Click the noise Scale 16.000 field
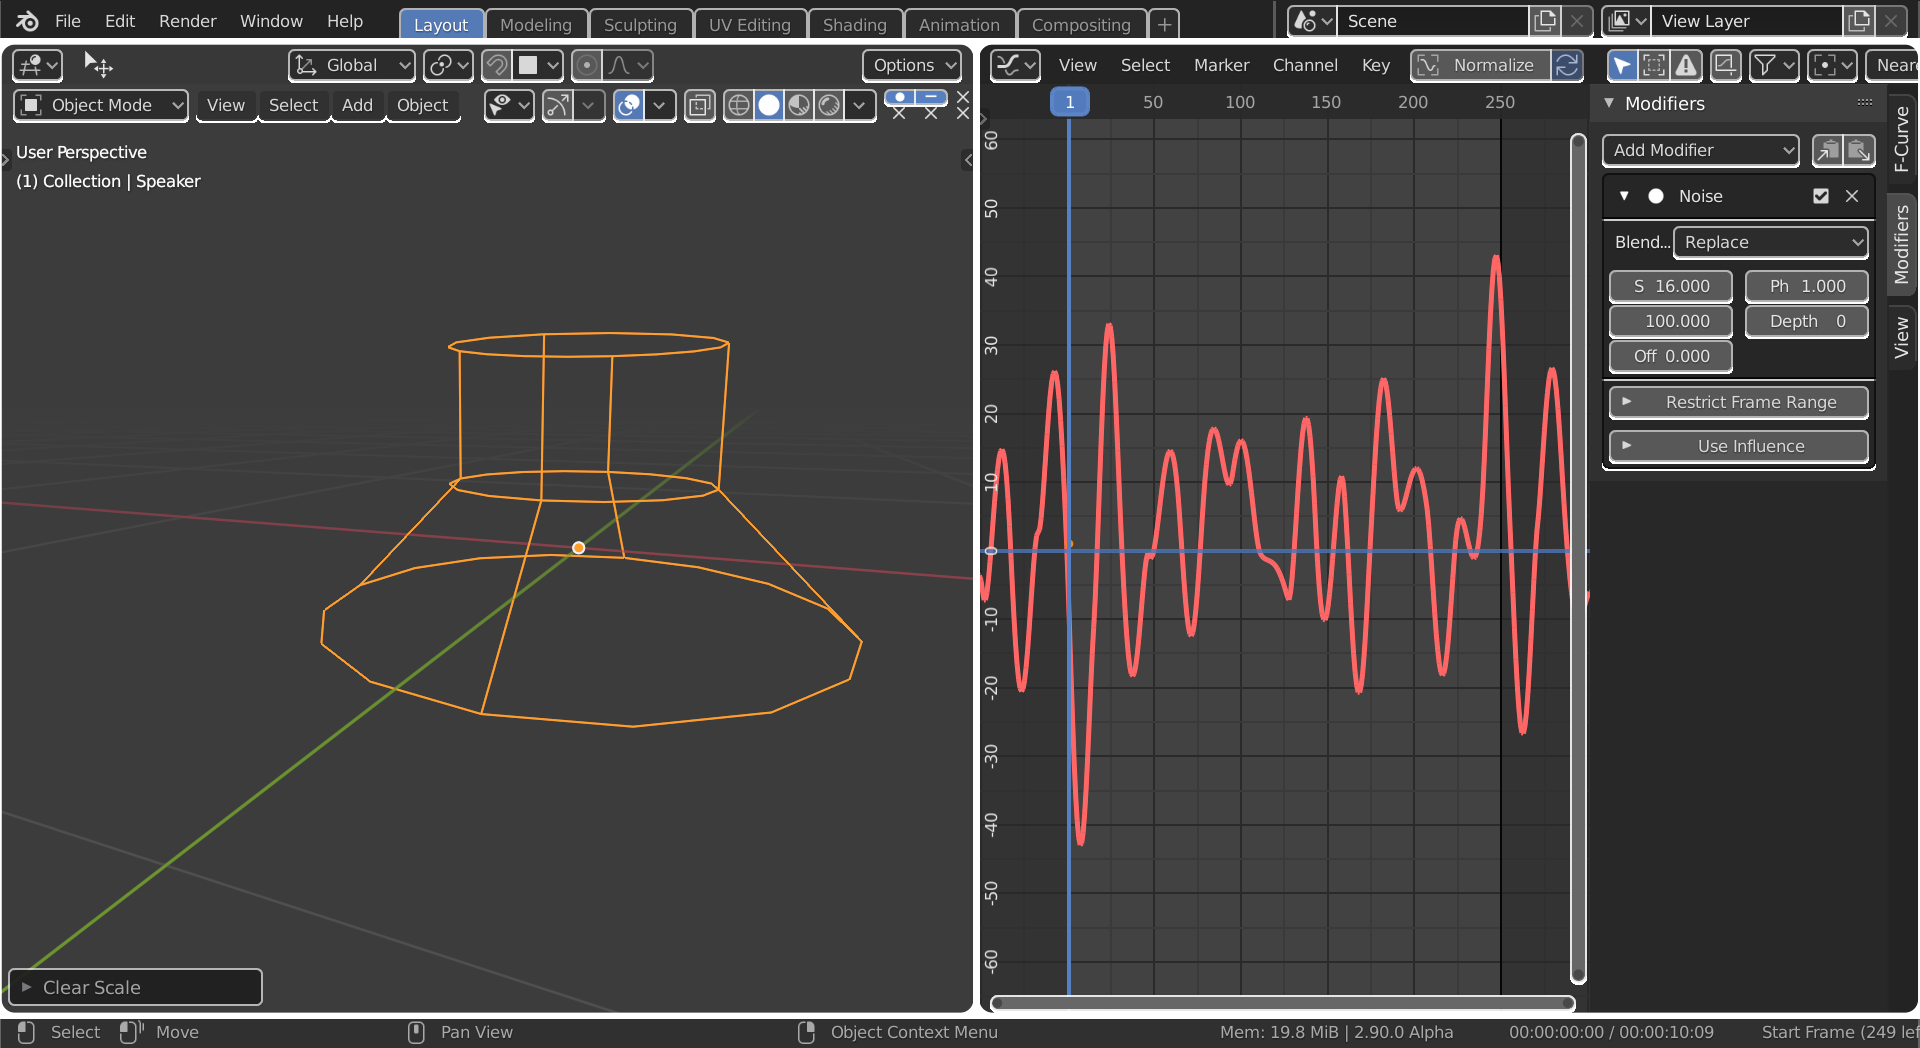 click(x=1671, y=286)
